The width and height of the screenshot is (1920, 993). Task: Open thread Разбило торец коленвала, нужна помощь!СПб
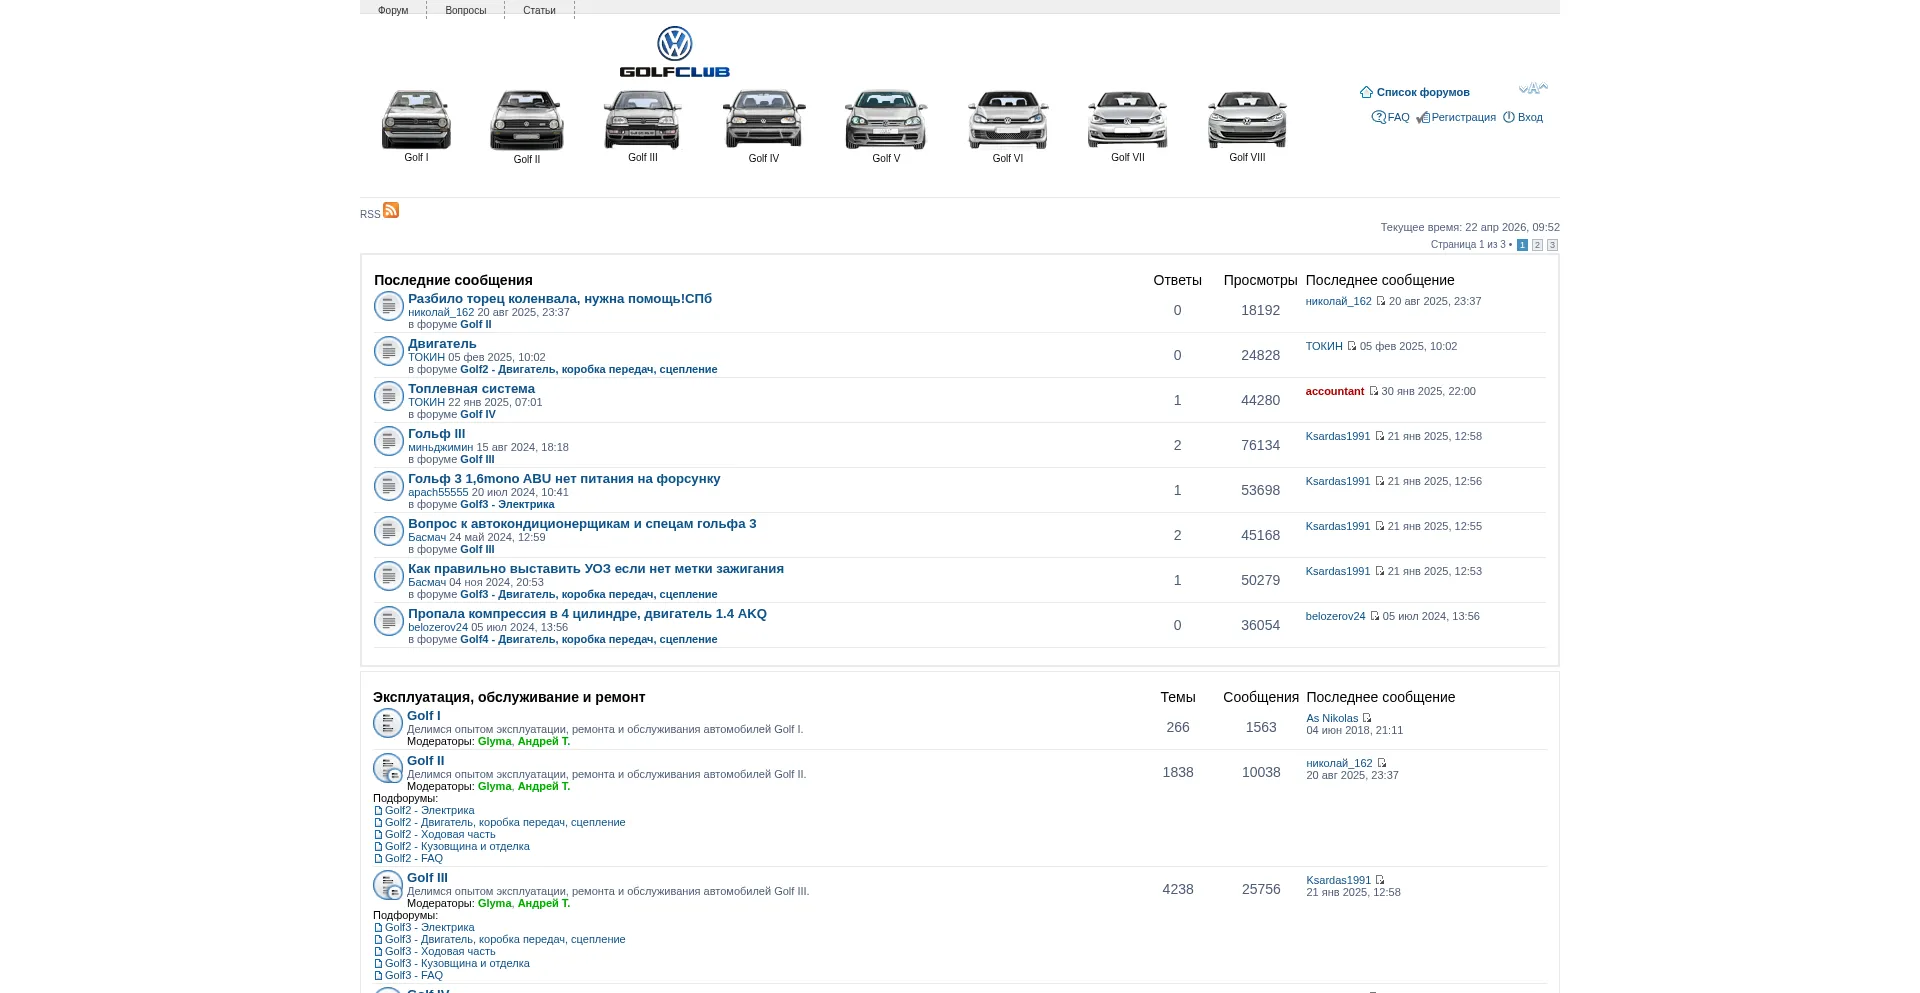[560, 298]
